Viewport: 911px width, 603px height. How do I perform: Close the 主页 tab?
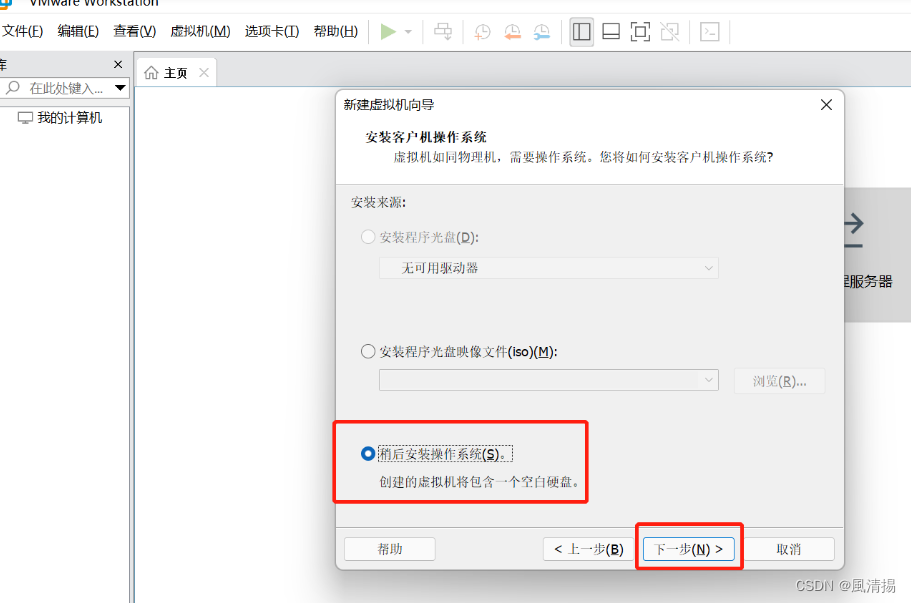click(x=203, y=73)
